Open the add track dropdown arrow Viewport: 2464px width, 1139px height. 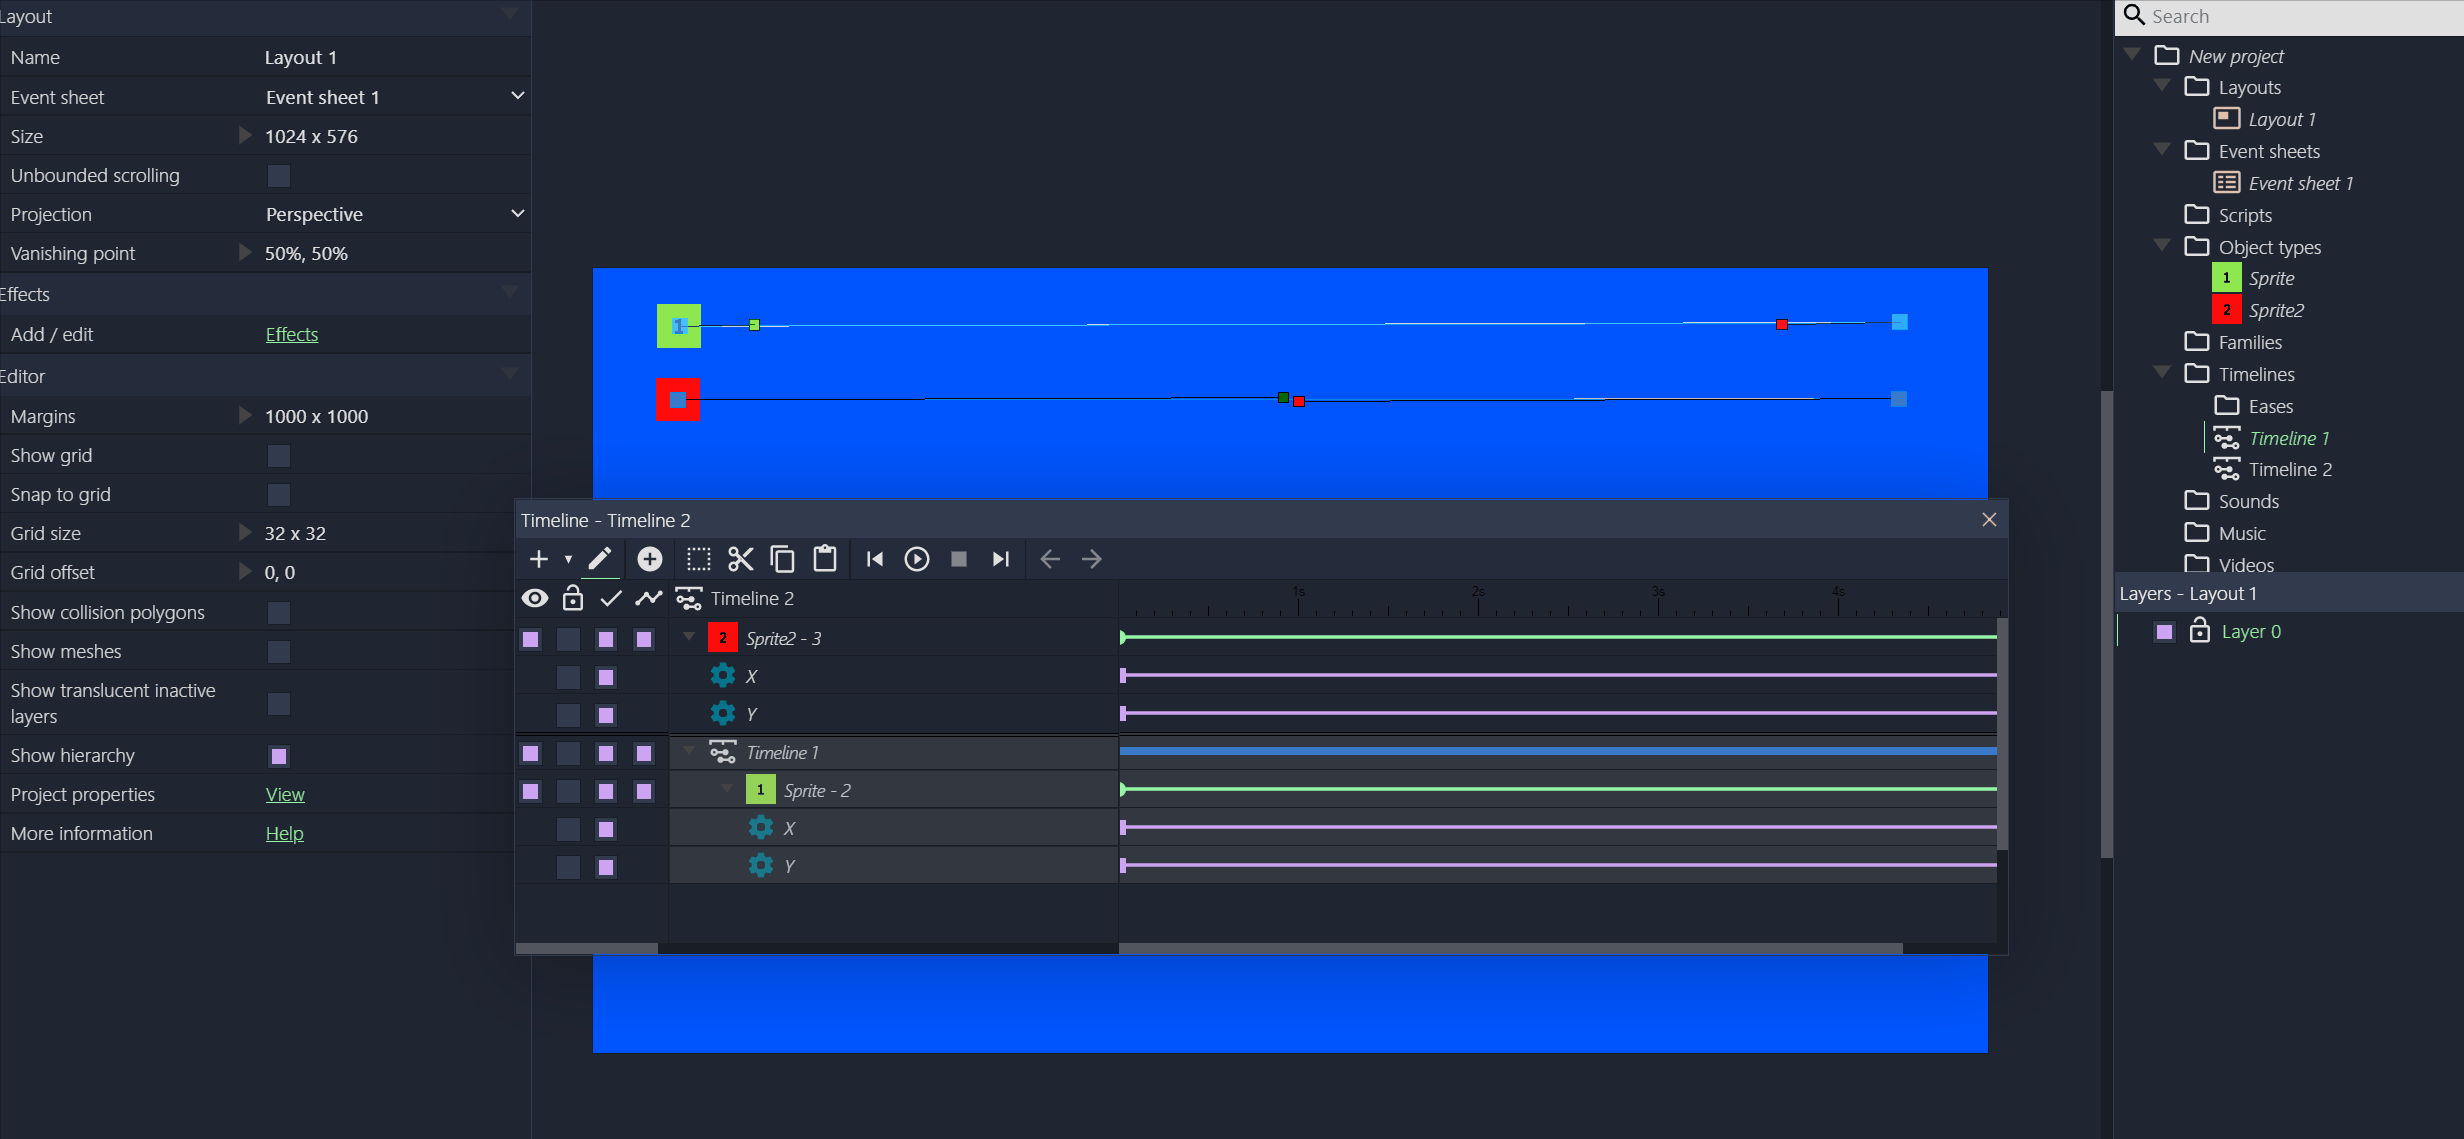568,560
